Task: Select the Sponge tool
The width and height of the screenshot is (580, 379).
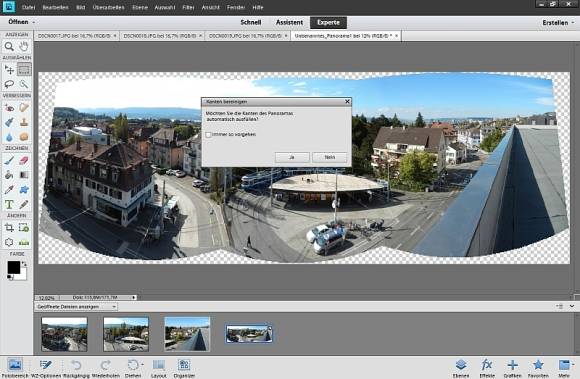Action: coord(24,137)
